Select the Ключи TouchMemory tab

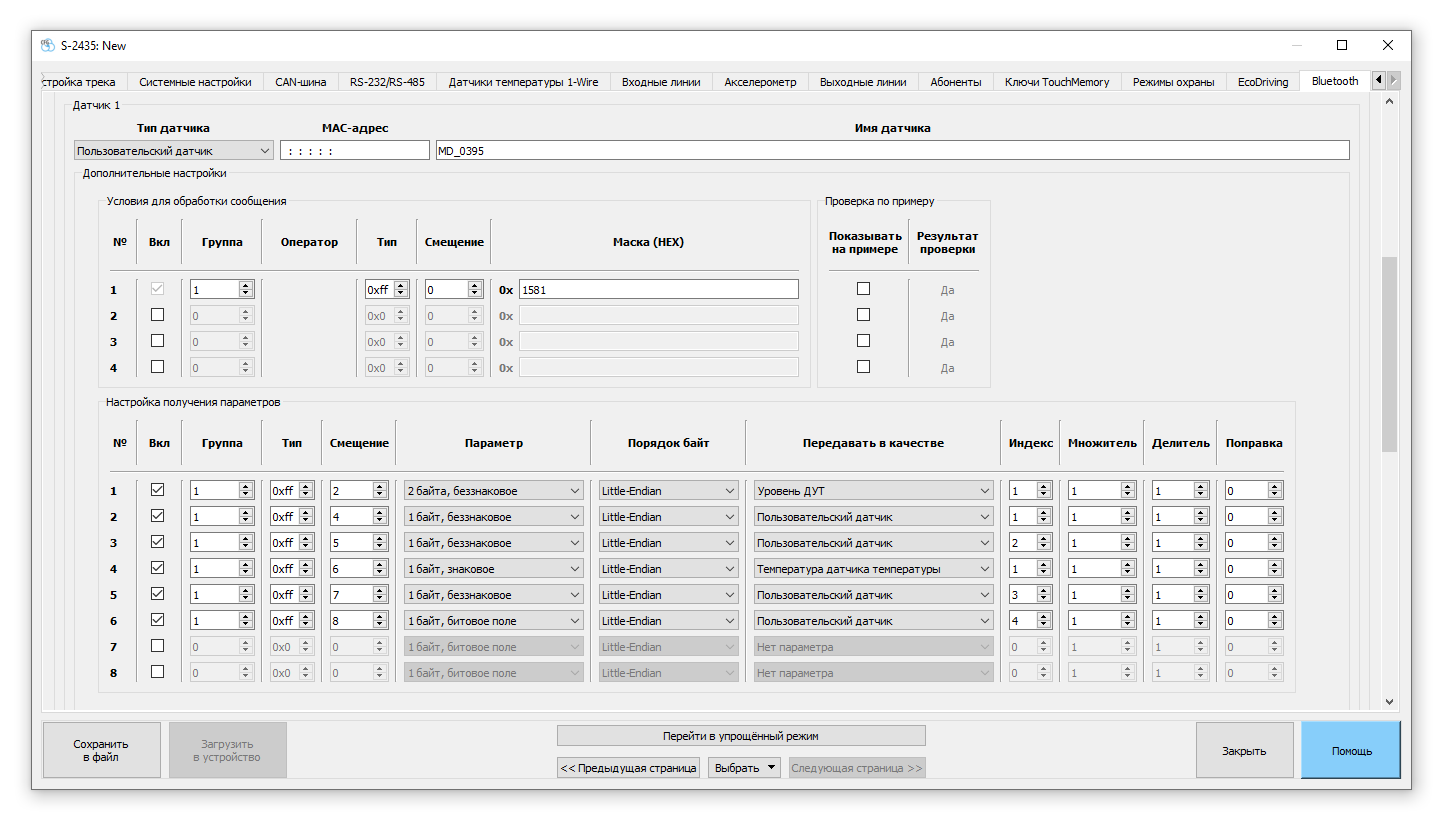(1057, 82)
